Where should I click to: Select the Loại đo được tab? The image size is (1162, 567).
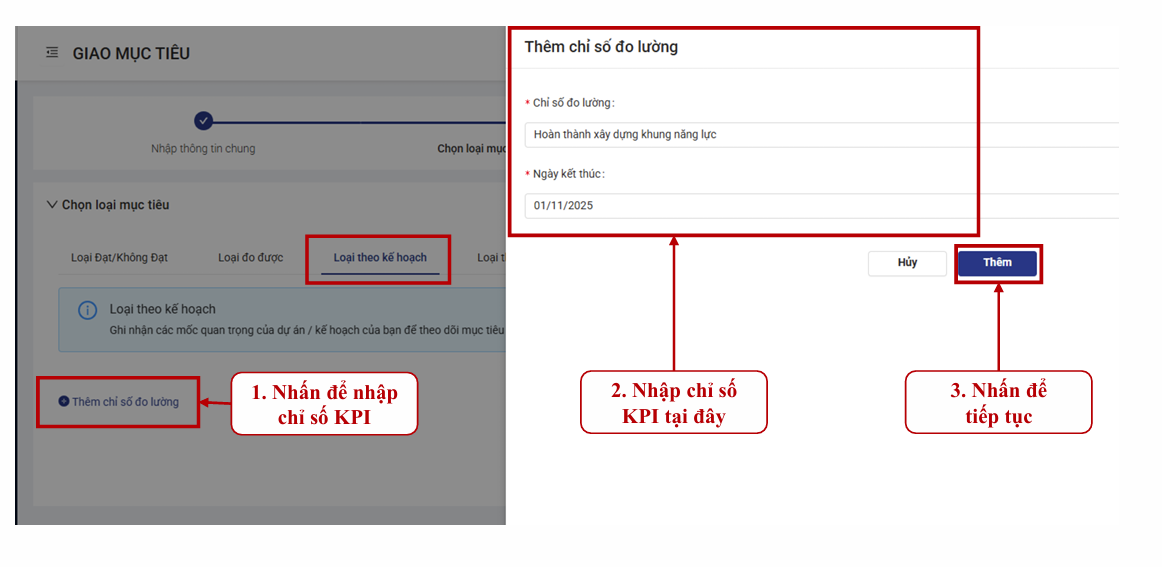(x=250, y=258)
